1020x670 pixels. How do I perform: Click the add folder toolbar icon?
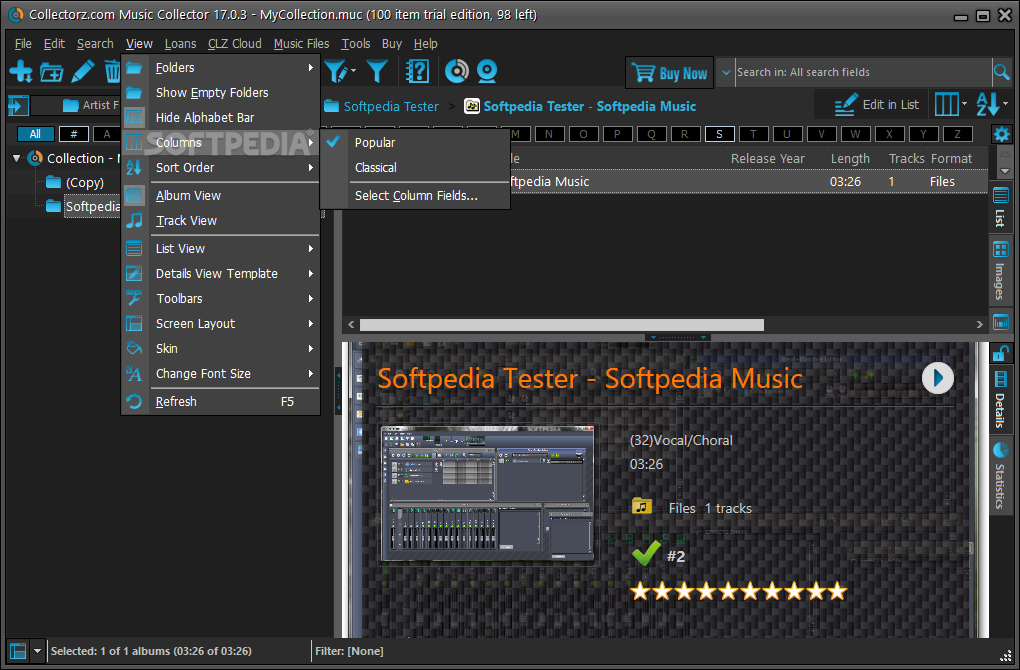click(x=51, y=72)
